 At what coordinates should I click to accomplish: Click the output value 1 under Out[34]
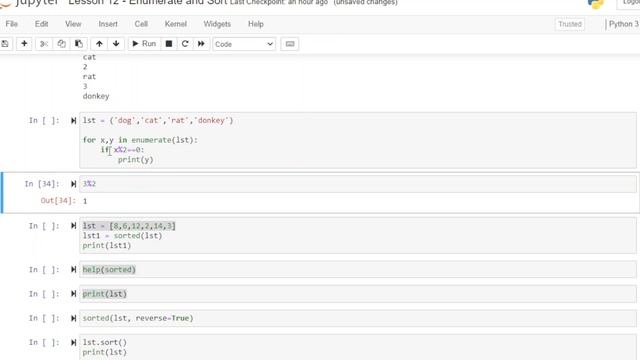click(x=85, y=201)
